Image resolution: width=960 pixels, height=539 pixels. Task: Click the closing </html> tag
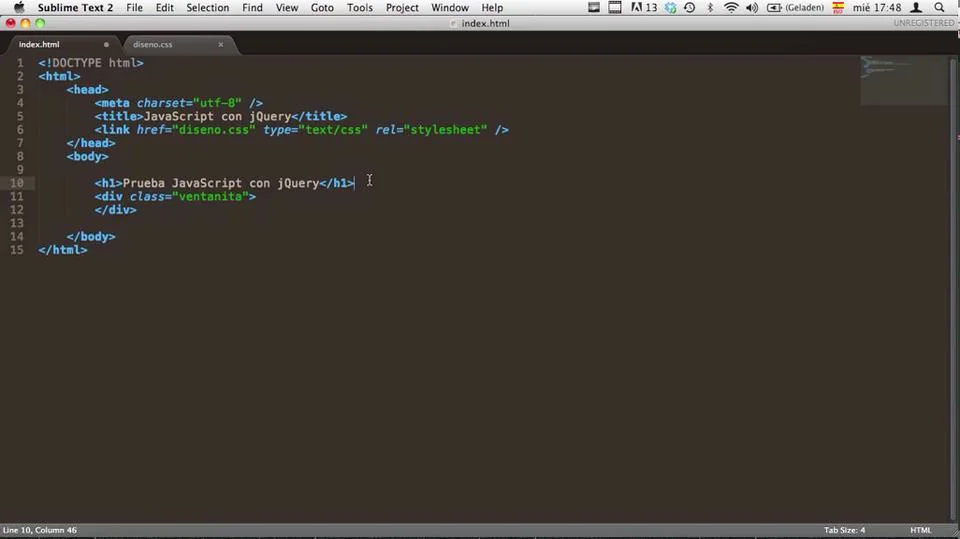tap(62, 250)
